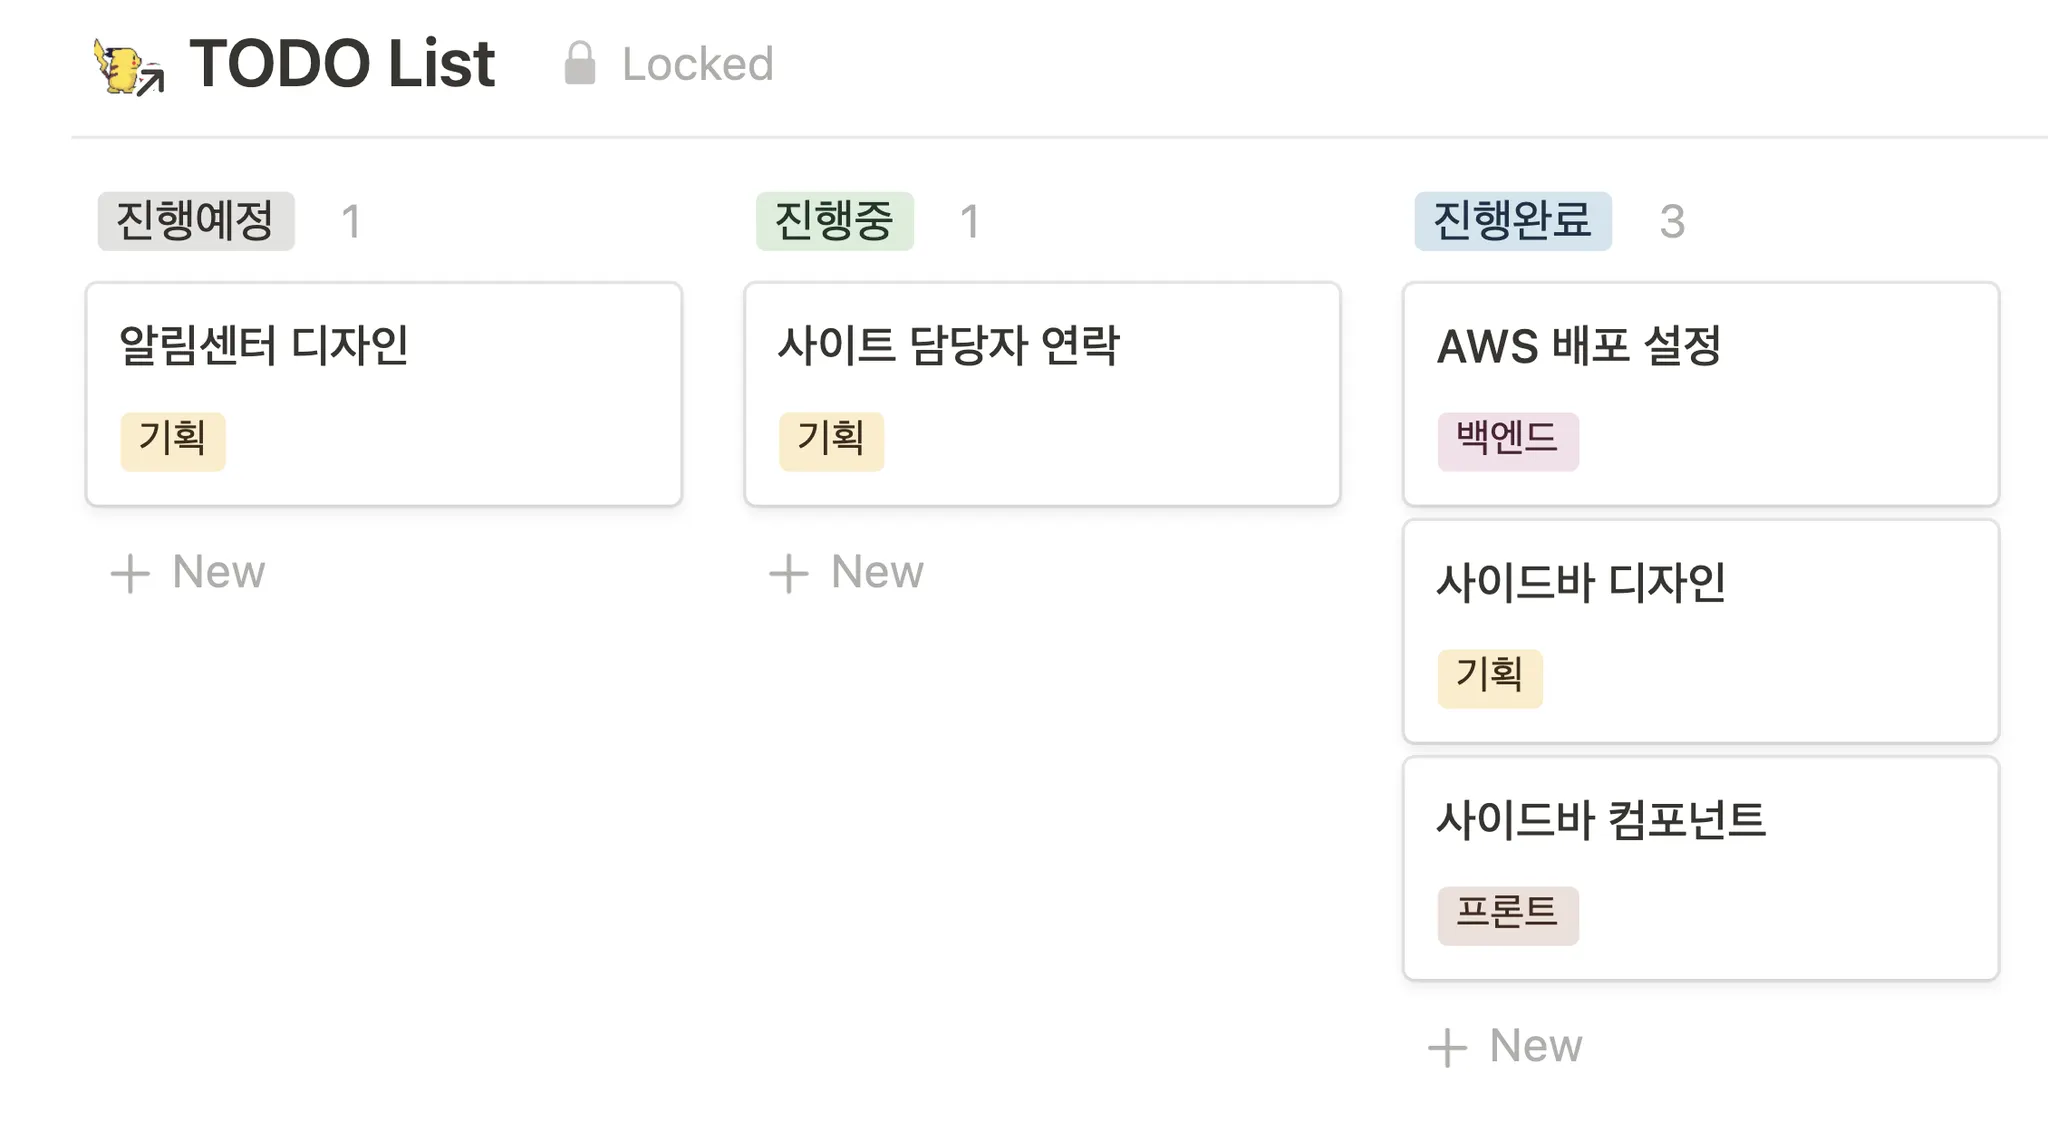Click plus icon under 진행중 column

coord(788,574)
